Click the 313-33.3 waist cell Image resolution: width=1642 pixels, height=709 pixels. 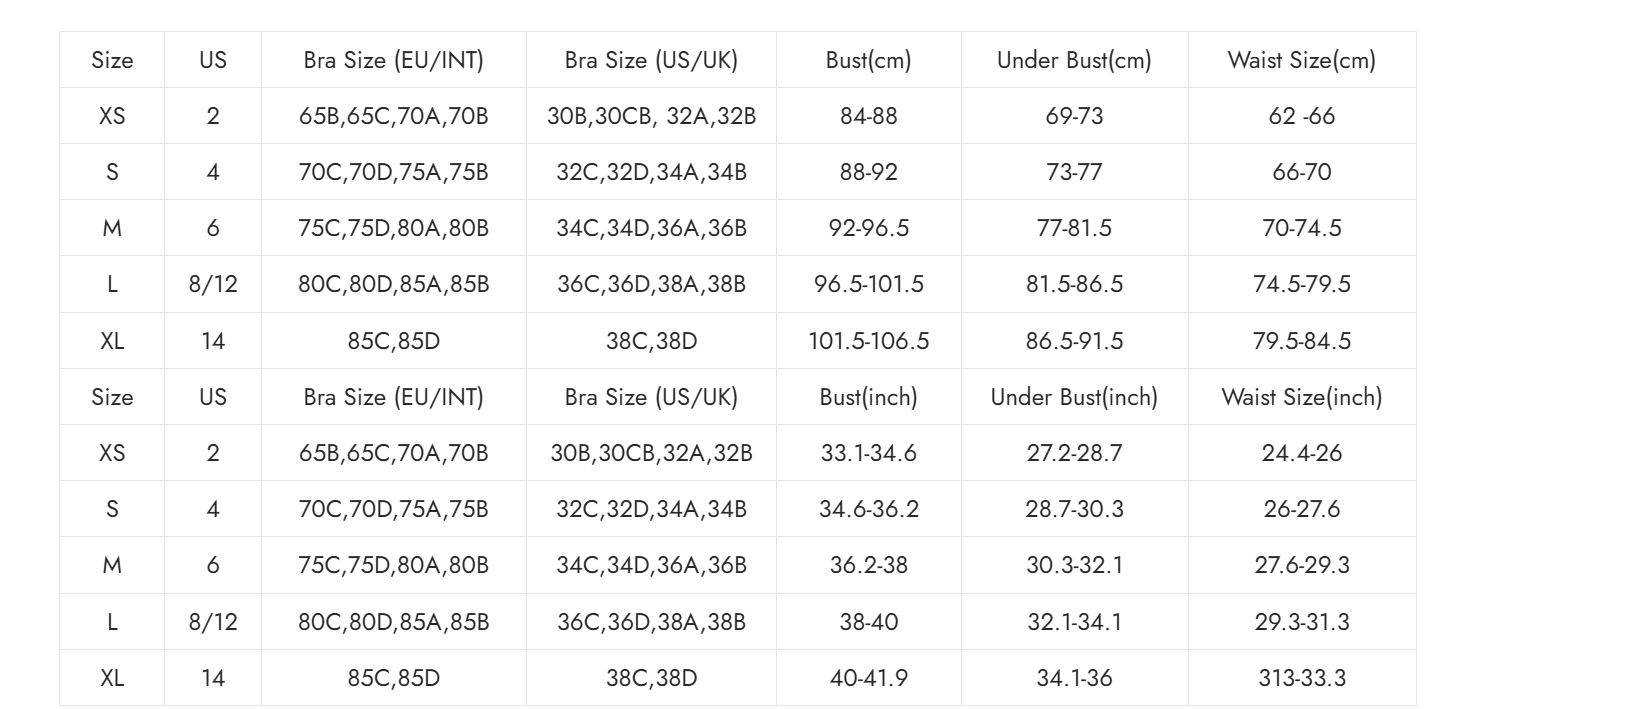pyautogui.click(x=1301, y=678)
